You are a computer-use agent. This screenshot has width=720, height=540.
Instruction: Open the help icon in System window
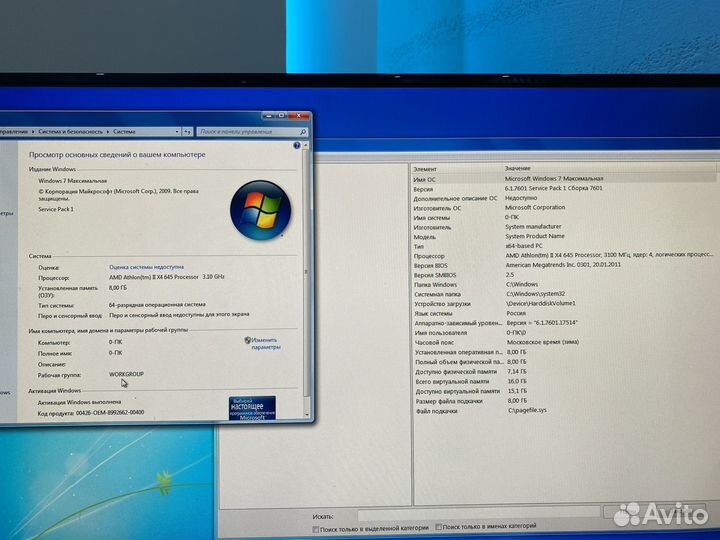click(295, 146)
